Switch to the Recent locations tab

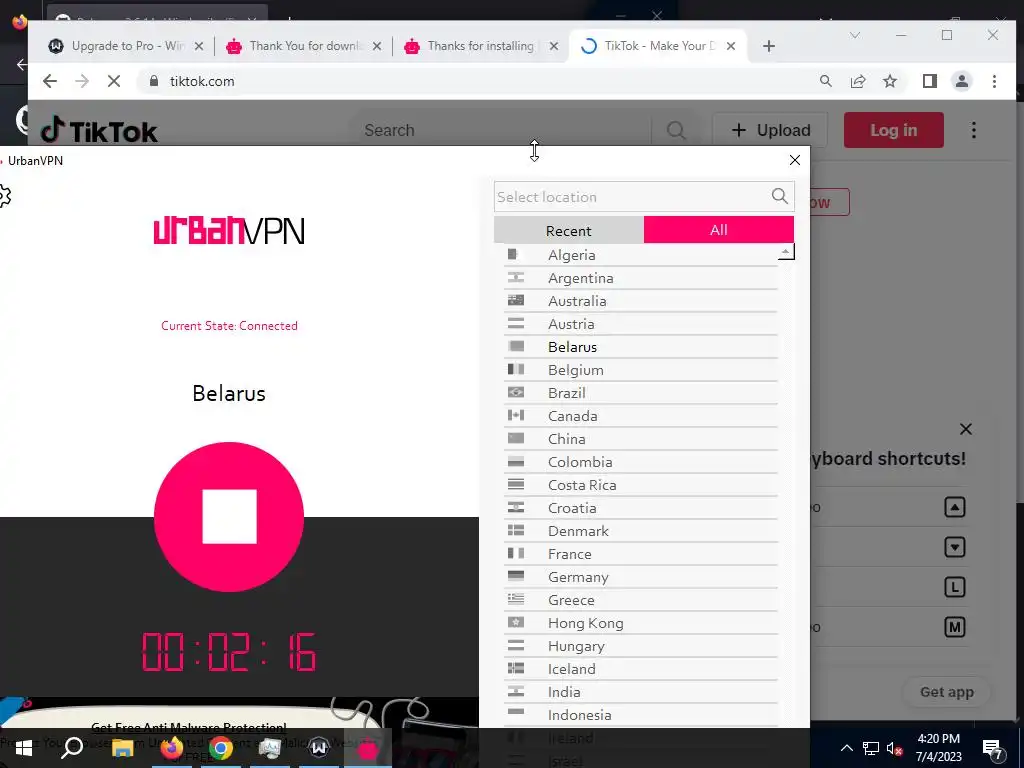569,231
